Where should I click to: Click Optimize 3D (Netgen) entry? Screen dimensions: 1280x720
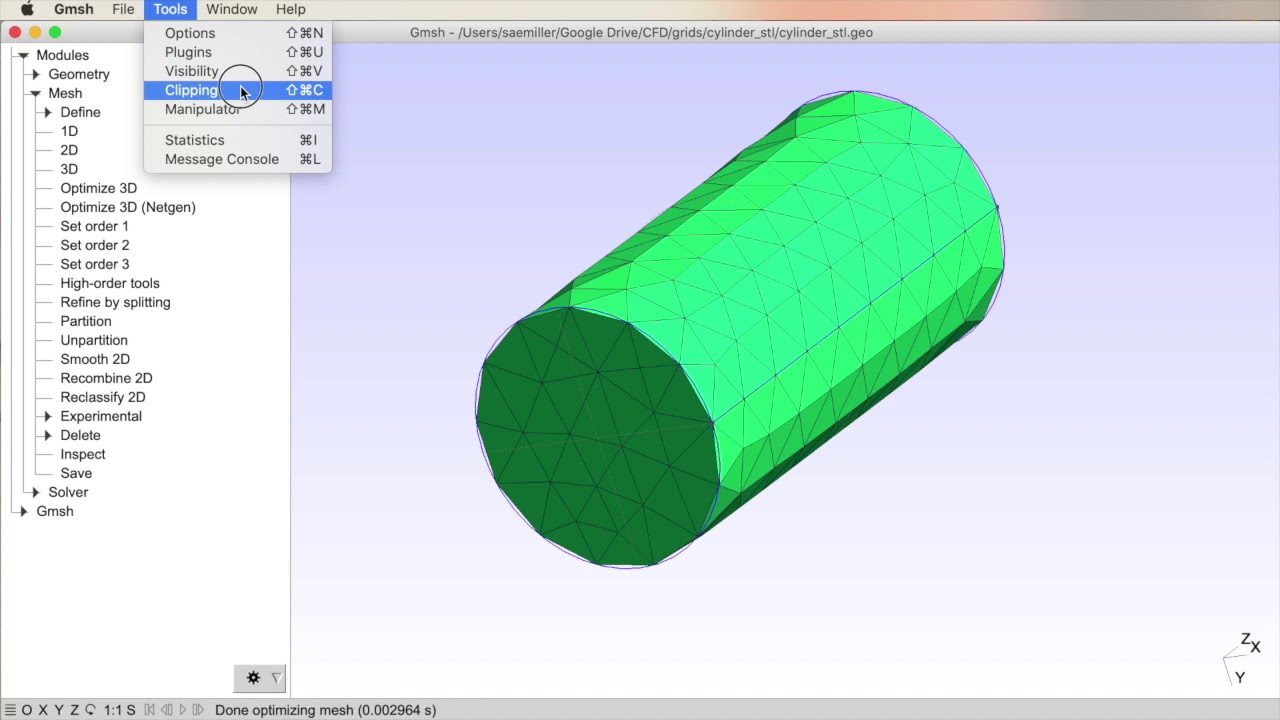[x=128, y=207]
